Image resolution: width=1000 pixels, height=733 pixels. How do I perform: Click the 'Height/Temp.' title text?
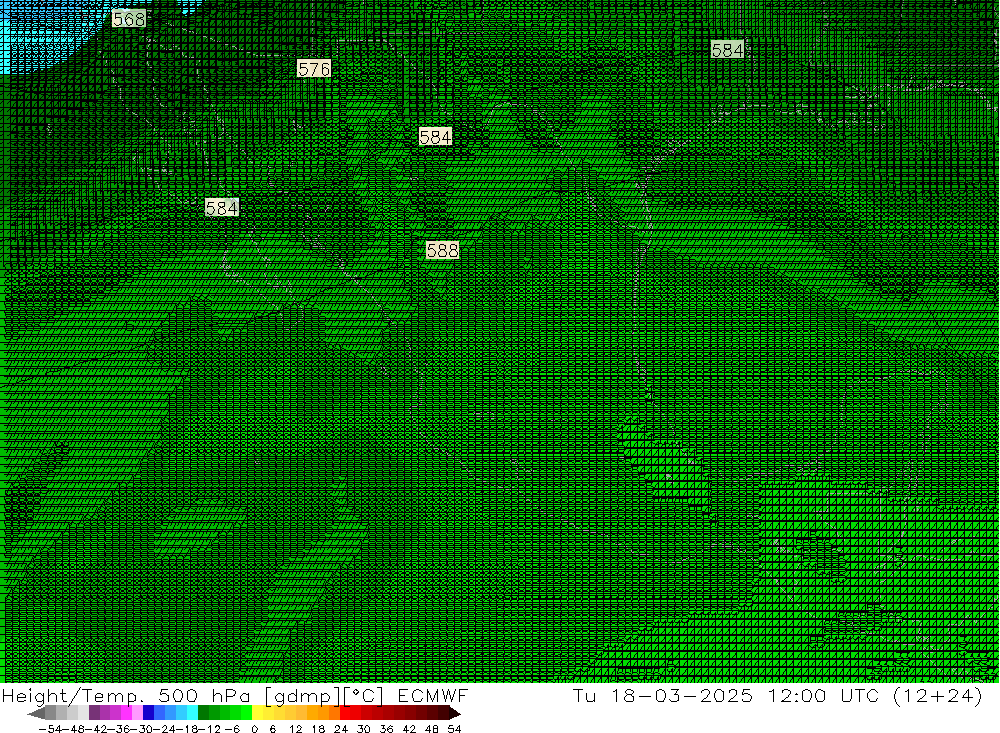point(73,695)
